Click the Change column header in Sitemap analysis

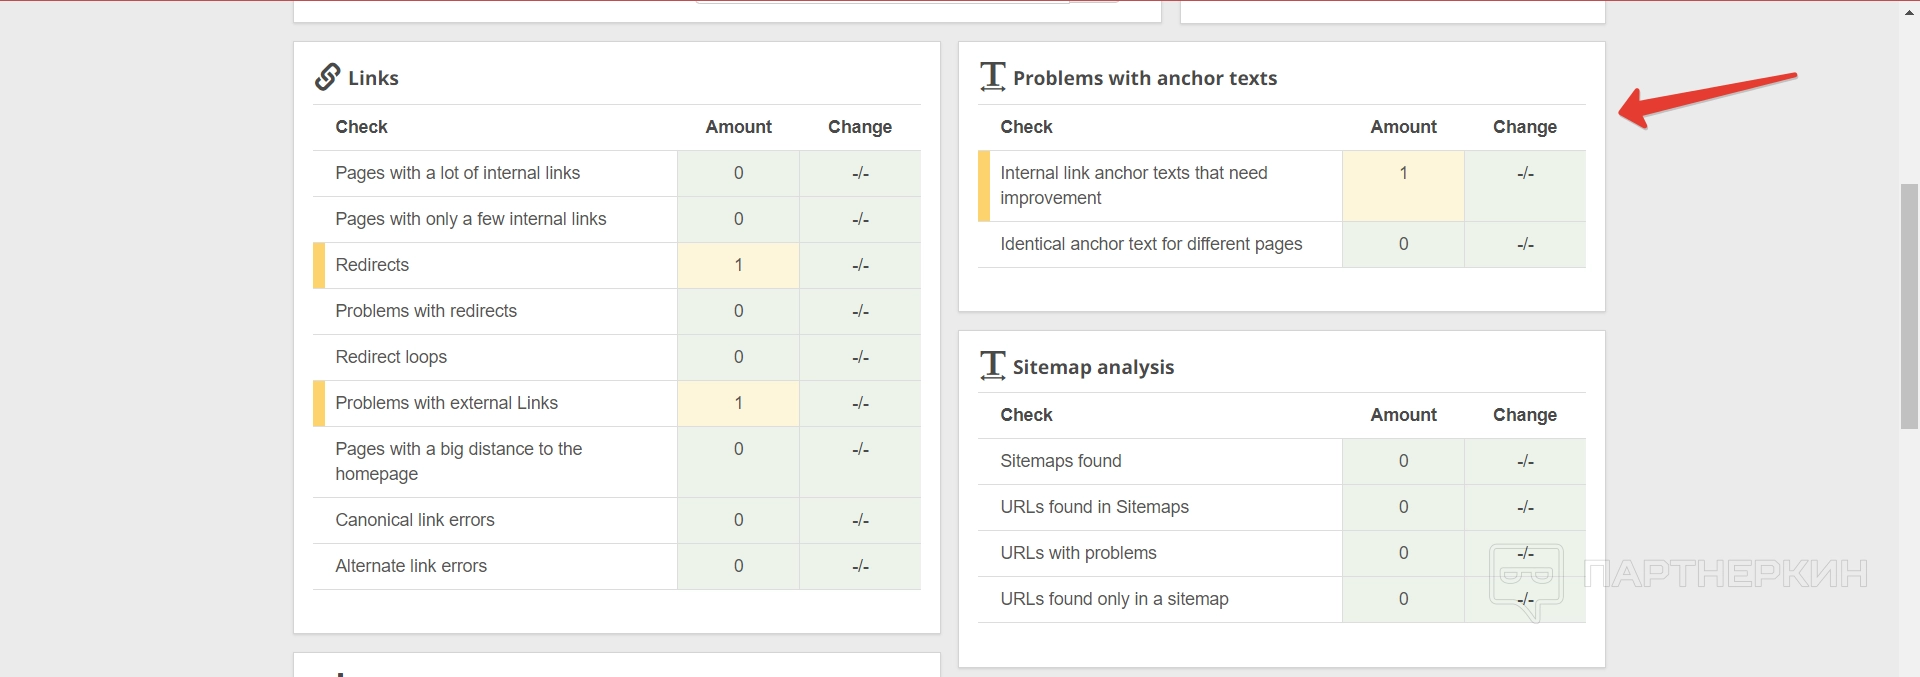(x=1524, y=415)
